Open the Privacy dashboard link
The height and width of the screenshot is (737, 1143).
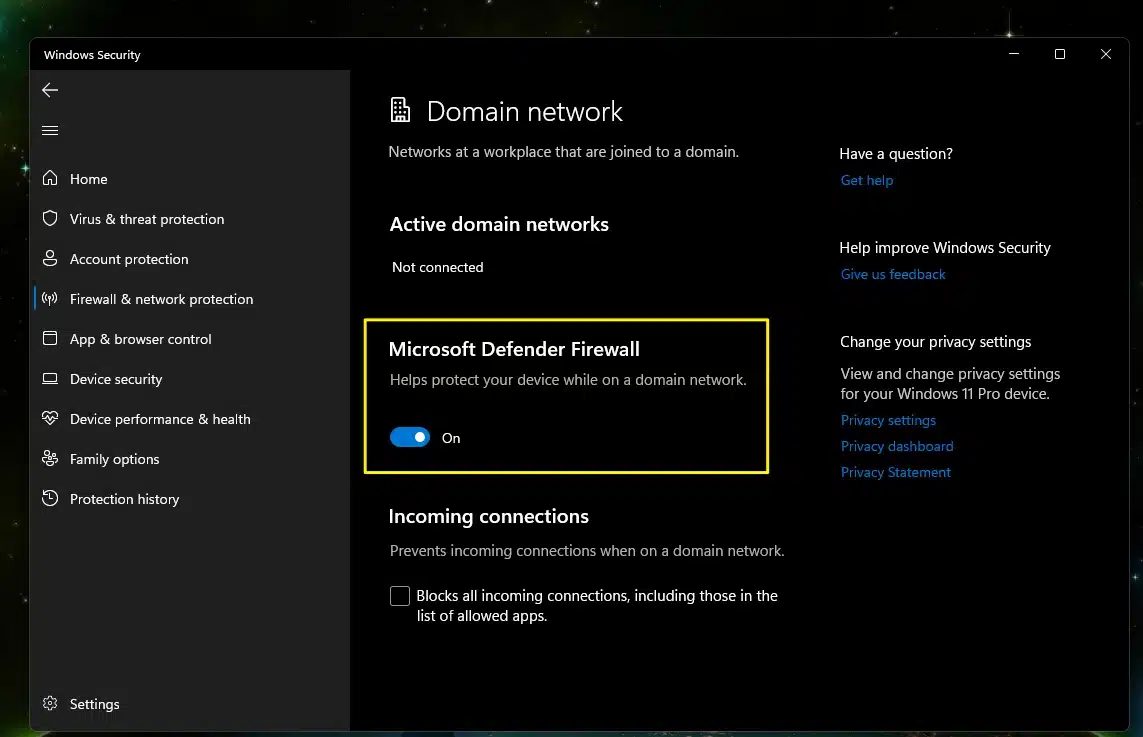pyautogui.click(x=897, y=446)
